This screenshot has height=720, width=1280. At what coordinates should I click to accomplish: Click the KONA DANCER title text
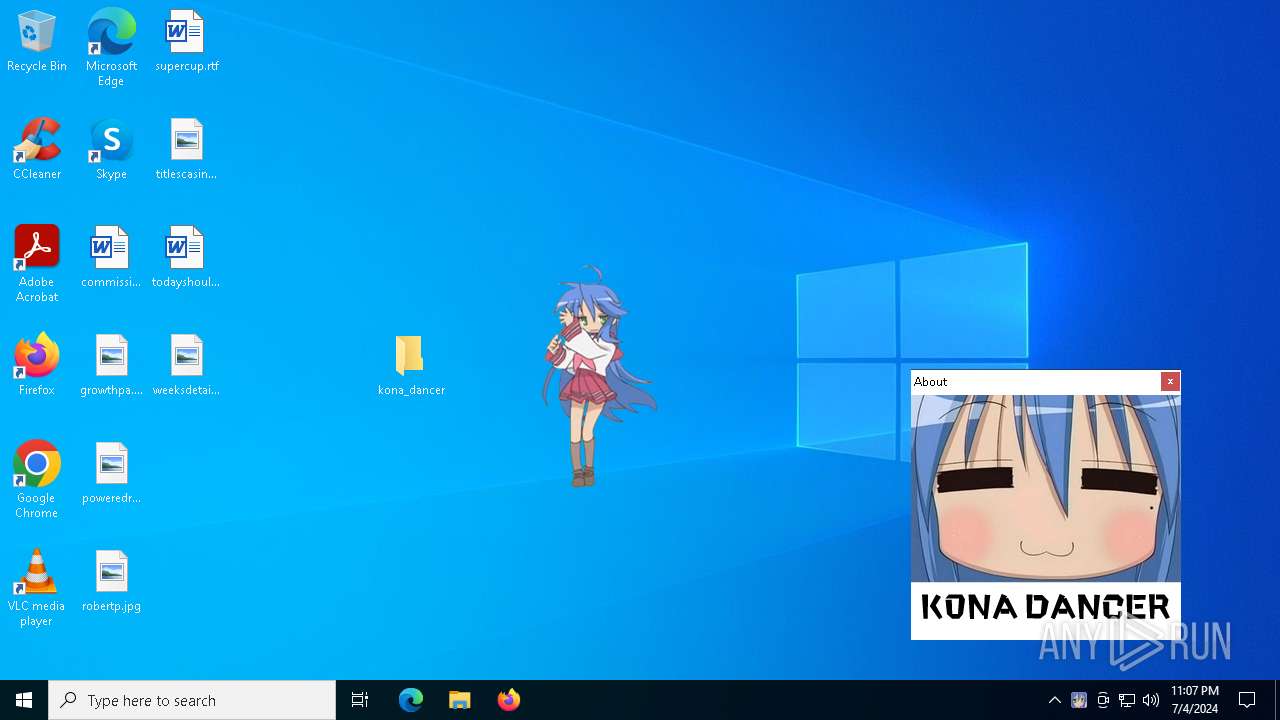pos(1045,606)
